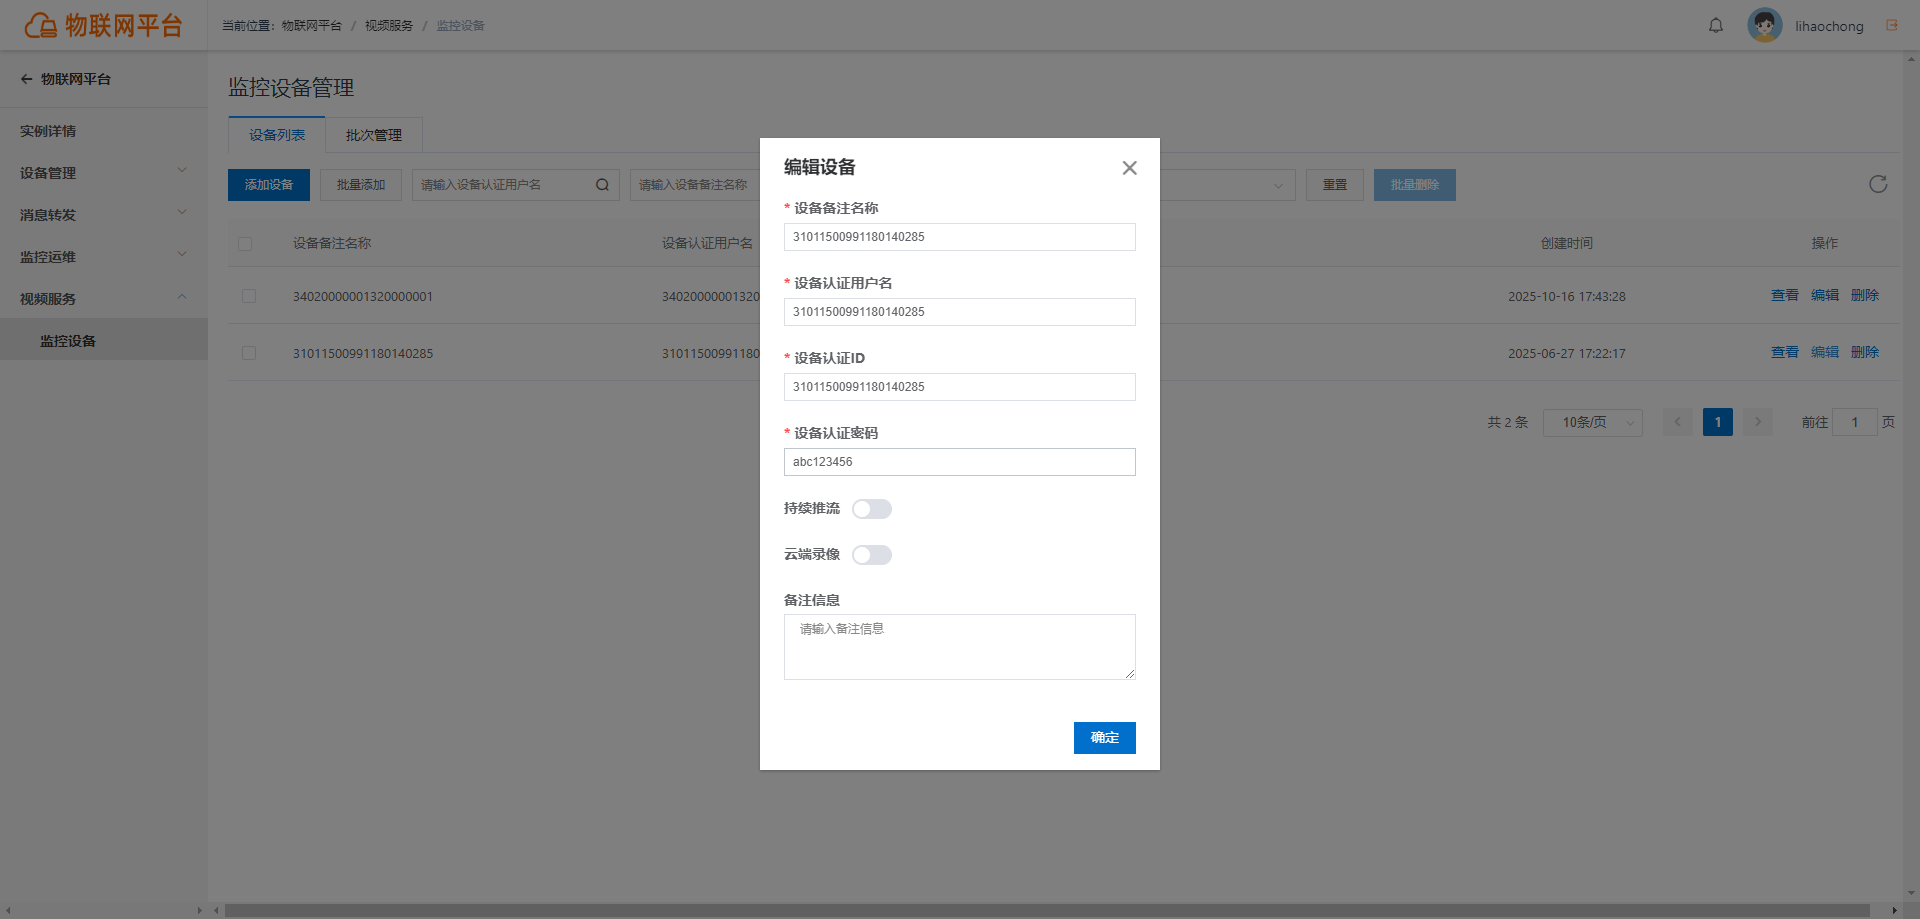Screen dimensions: 1920x919
Task: Go to previous page arrow in pagination
Action: point(1678,422)
